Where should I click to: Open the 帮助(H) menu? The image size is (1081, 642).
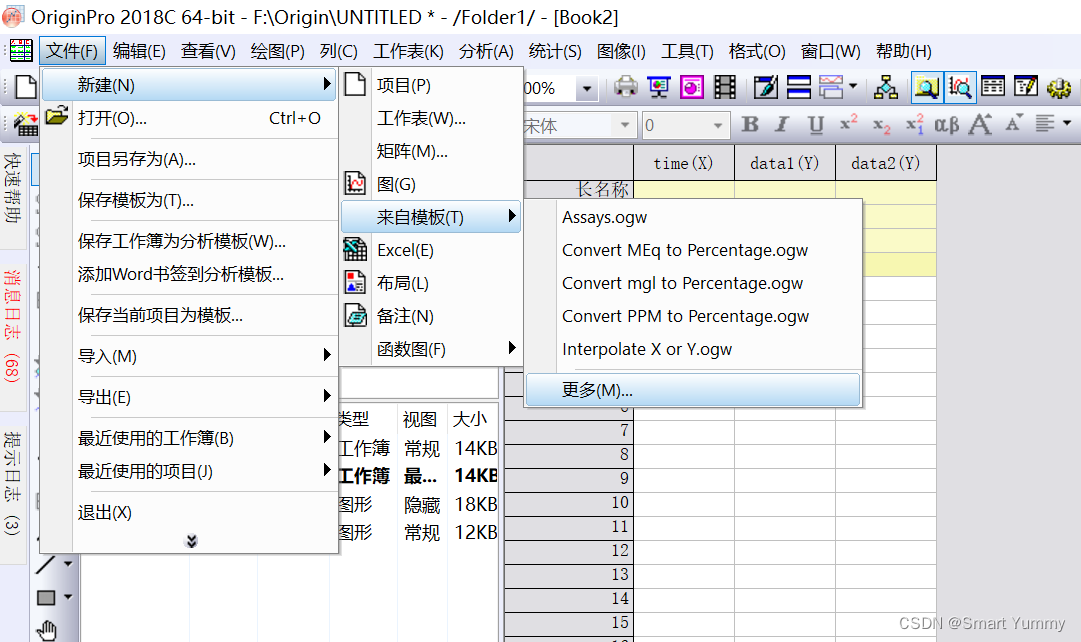[x=903, y=51]
